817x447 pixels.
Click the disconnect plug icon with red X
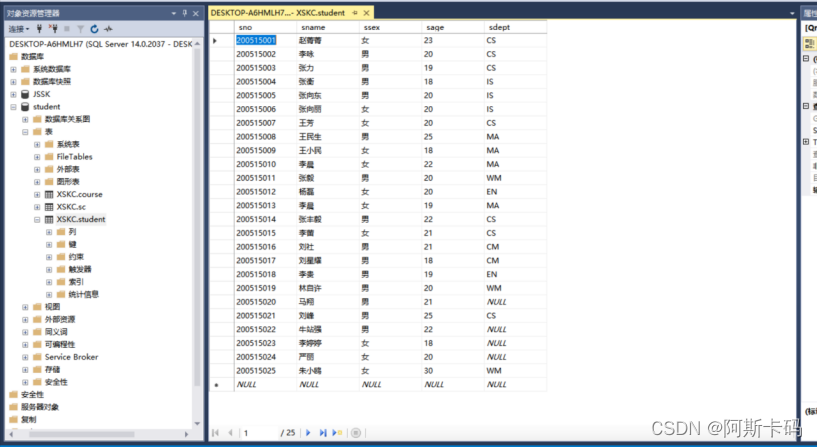point(53,29)
